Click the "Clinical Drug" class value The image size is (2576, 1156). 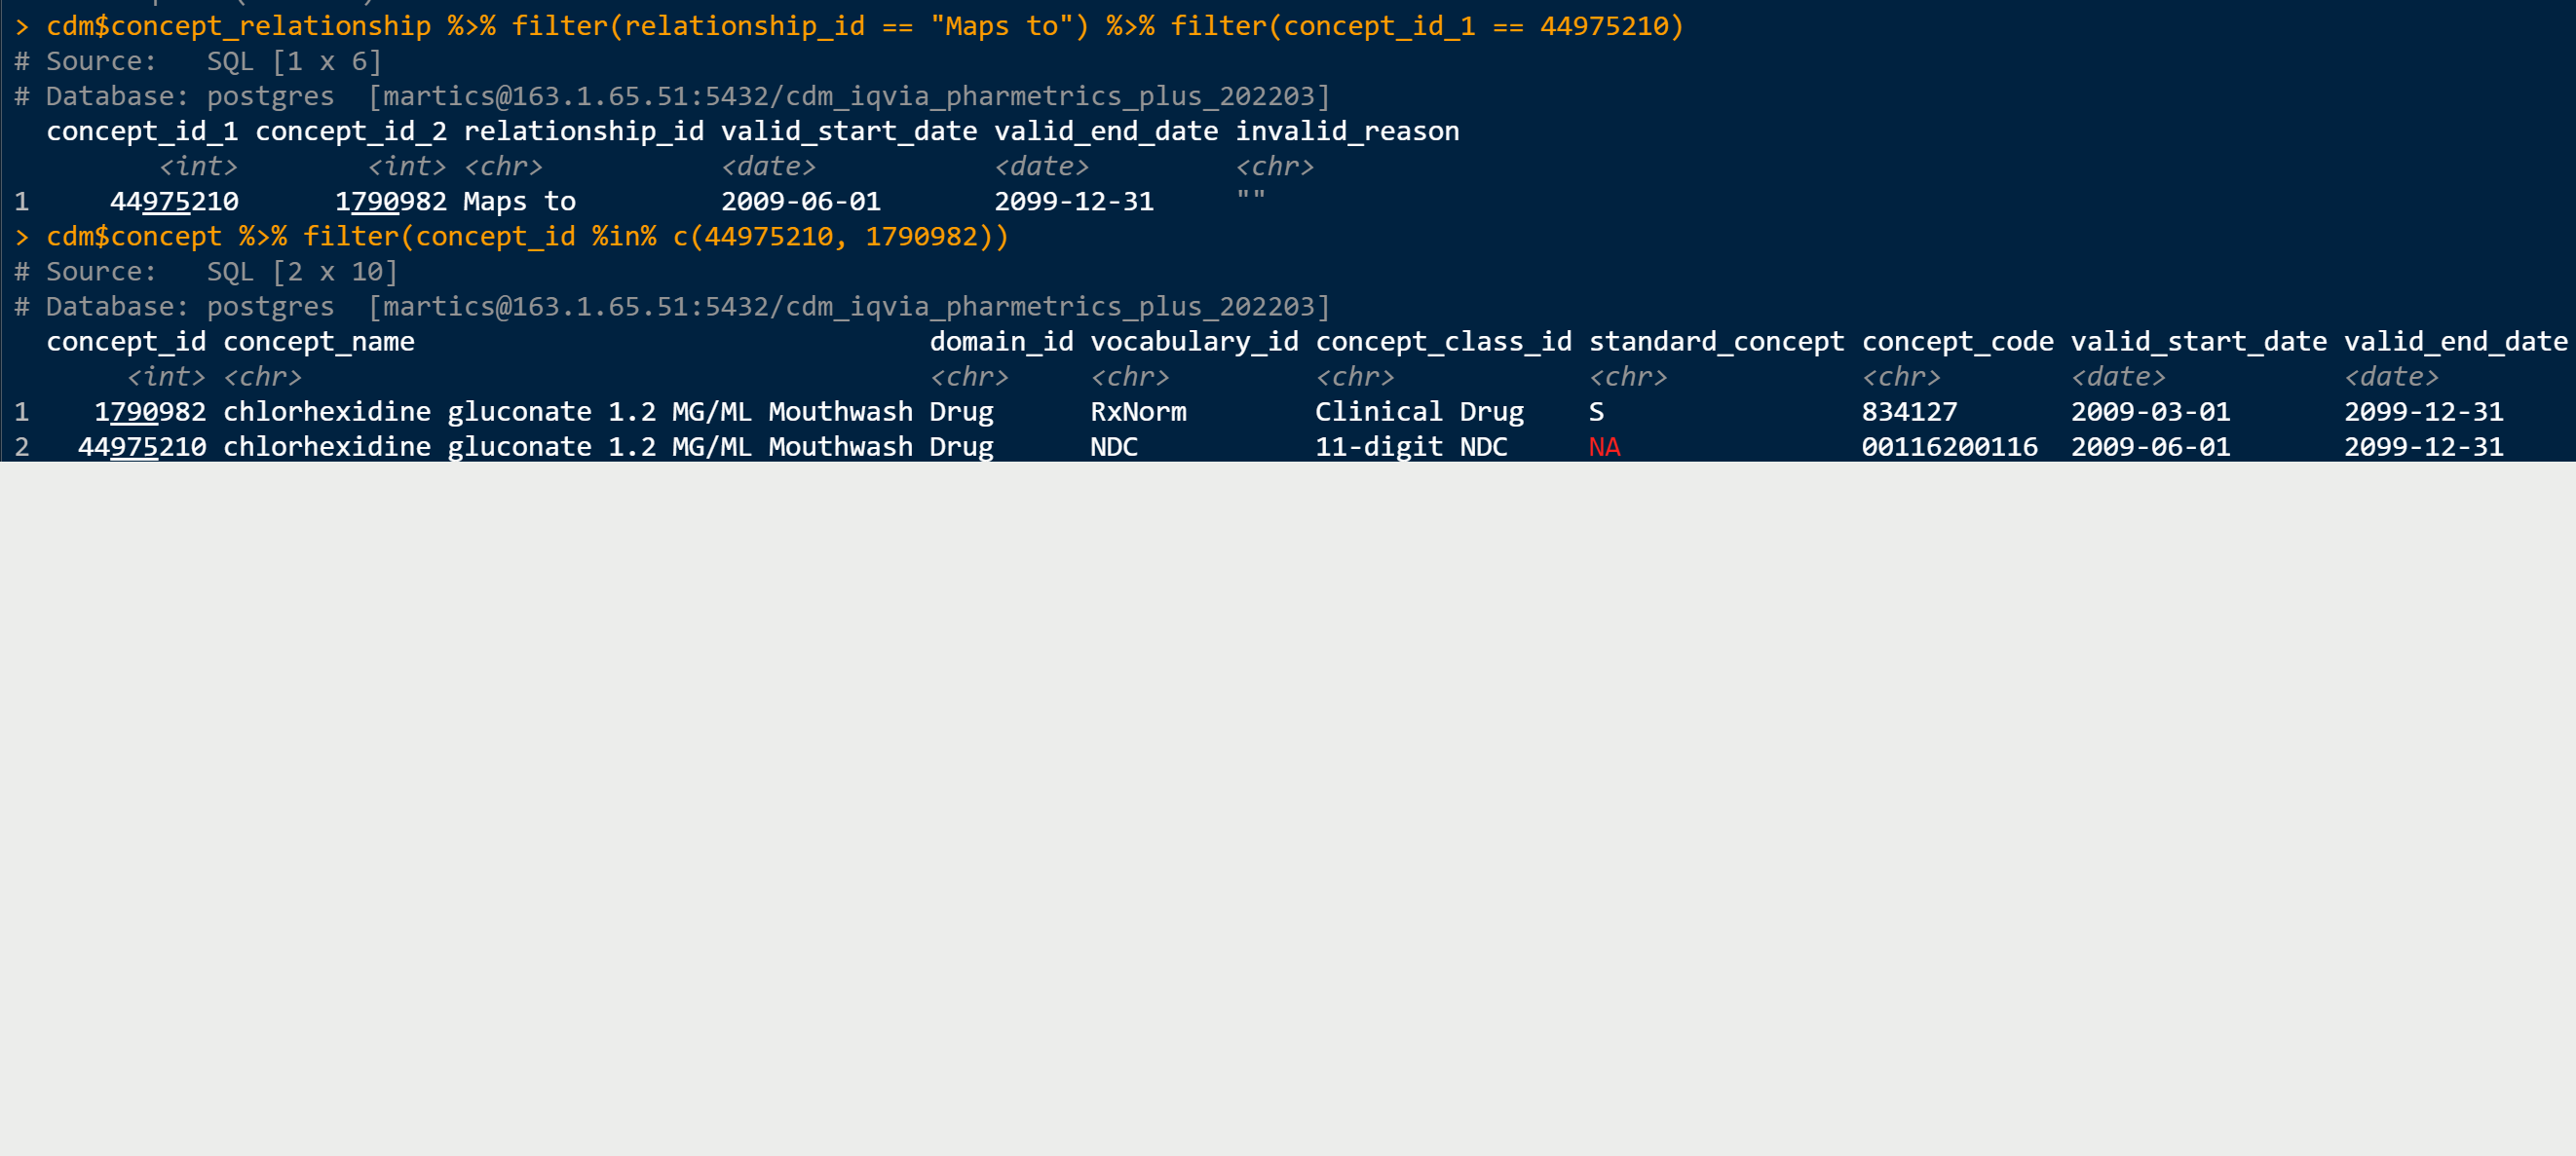1419,411
